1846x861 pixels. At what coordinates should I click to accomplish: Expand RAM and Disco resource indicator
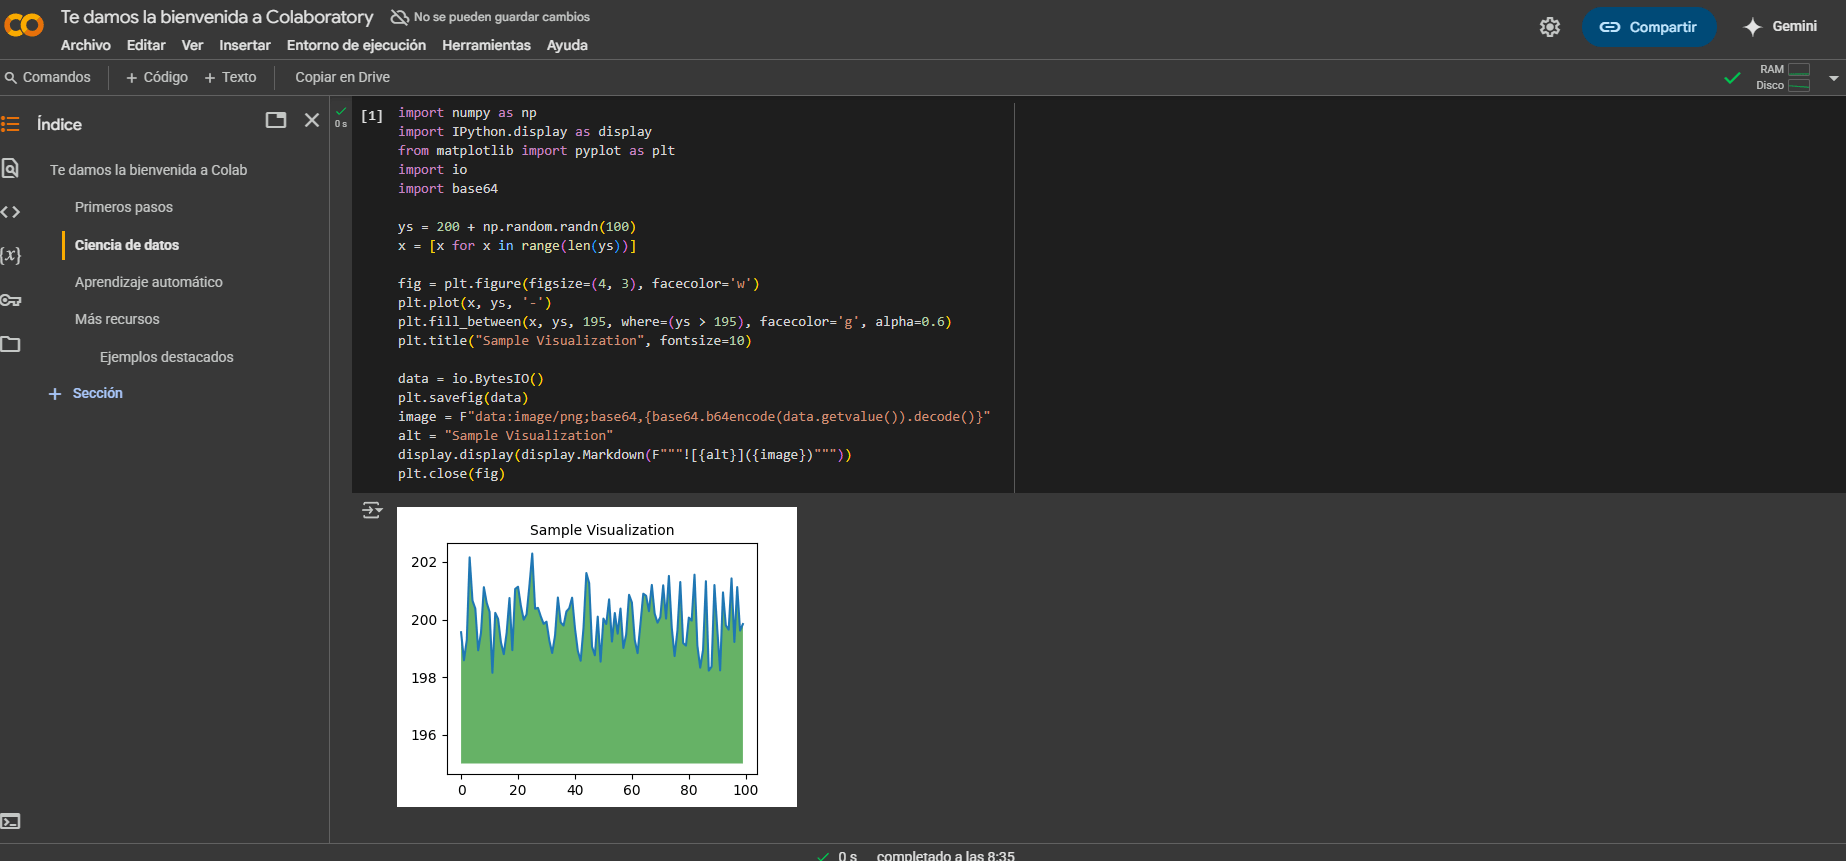tap(1783, 77)
